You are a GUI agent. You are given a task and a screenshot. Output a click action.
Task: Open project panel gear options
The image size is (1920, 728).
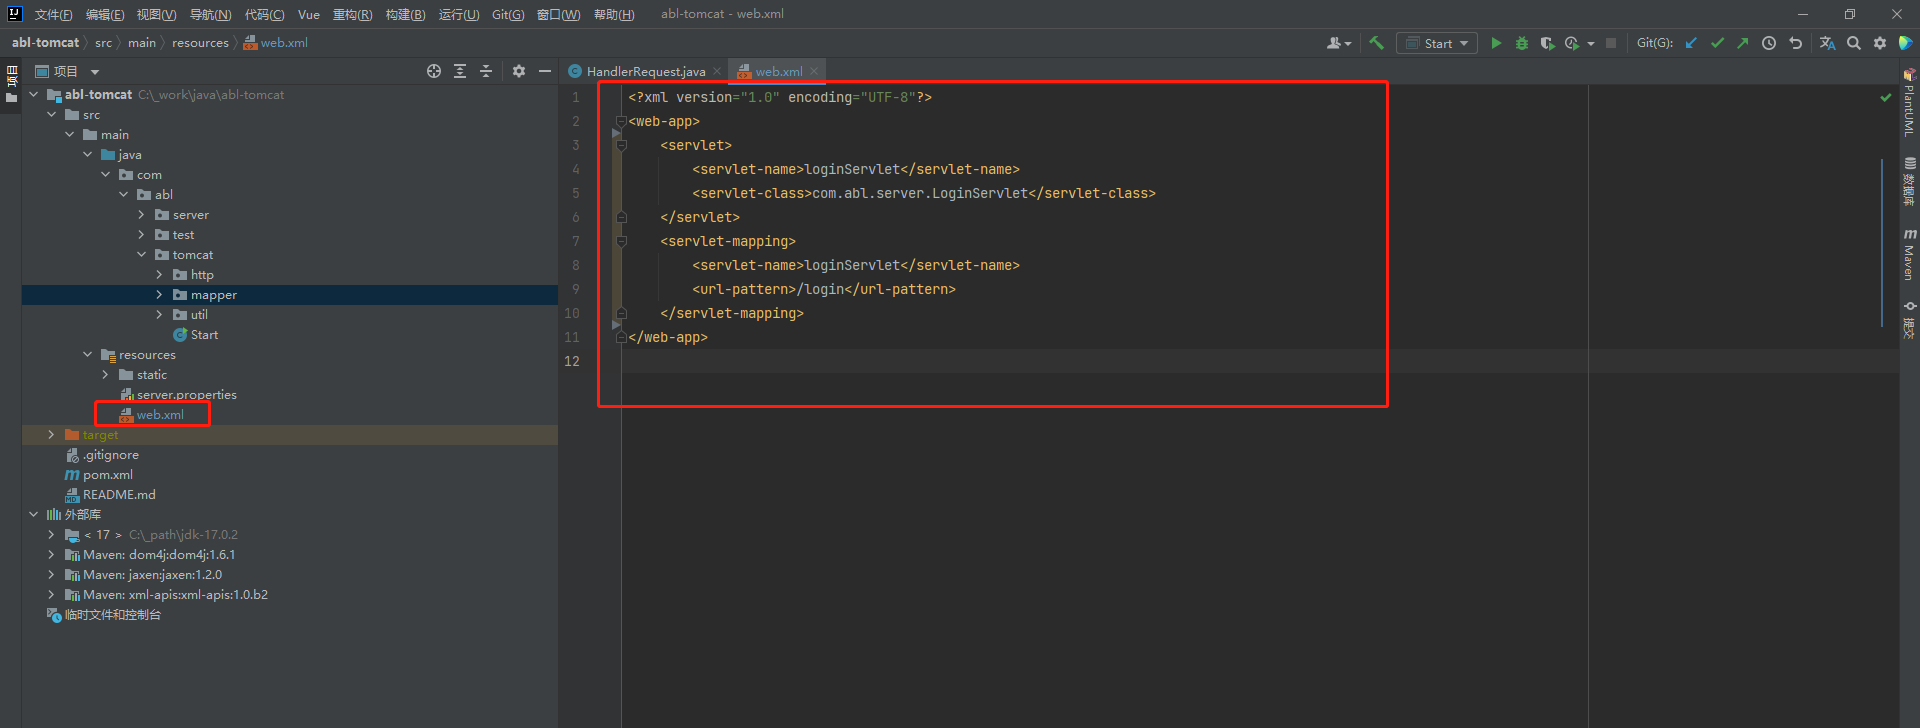tap(519, 71)
